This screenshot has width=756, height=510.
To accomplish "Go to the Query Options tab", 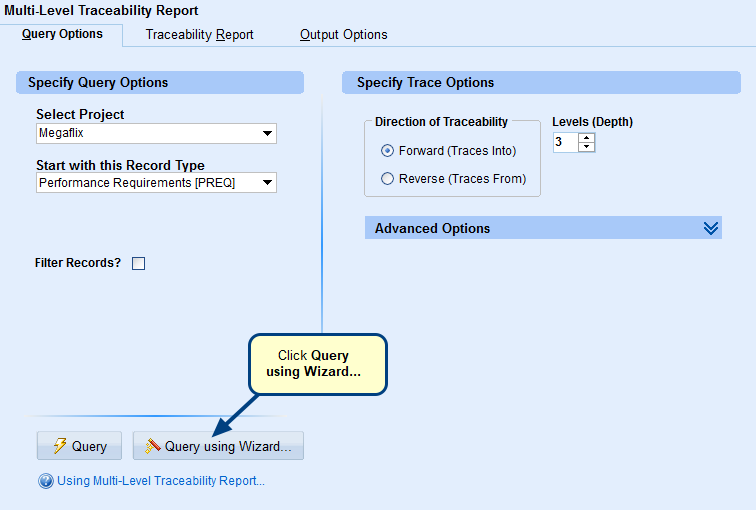I will [x=62, y=34].
